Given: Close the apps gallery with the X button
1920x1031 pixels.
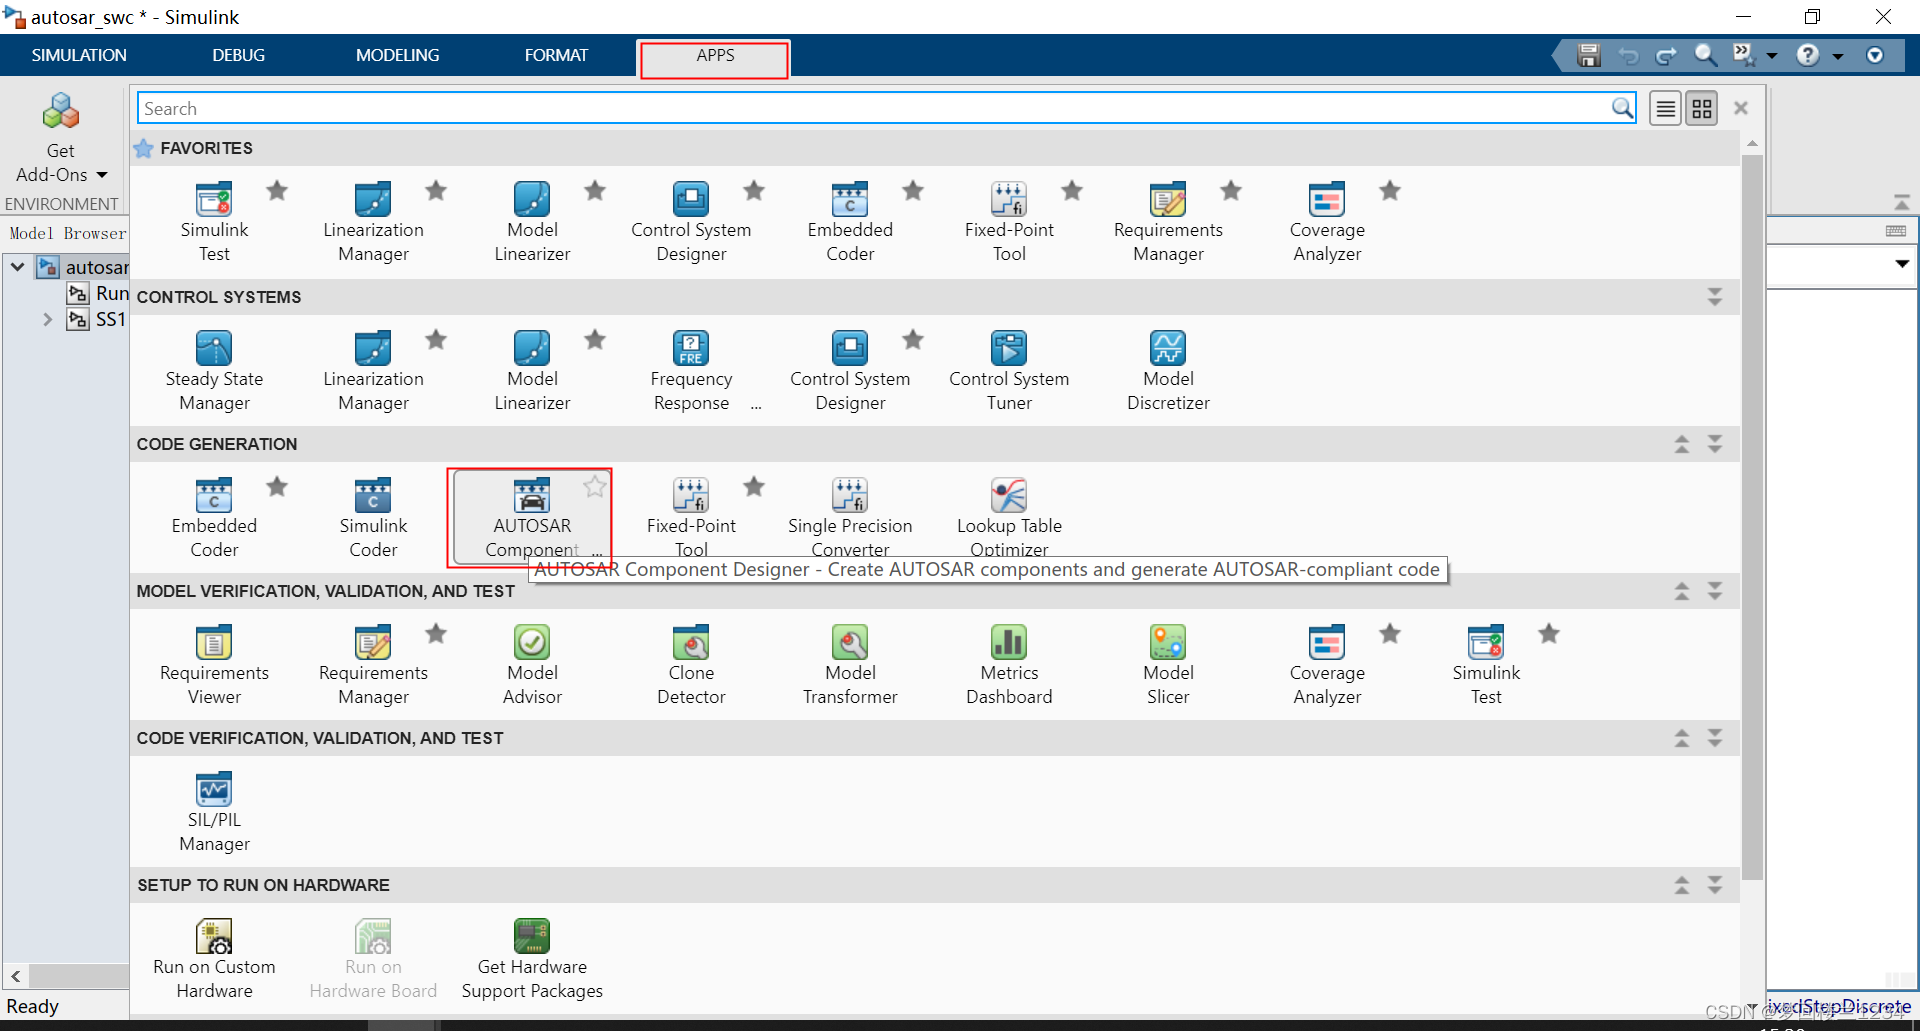Looking at the screenshot, I should coord(1740,107).
